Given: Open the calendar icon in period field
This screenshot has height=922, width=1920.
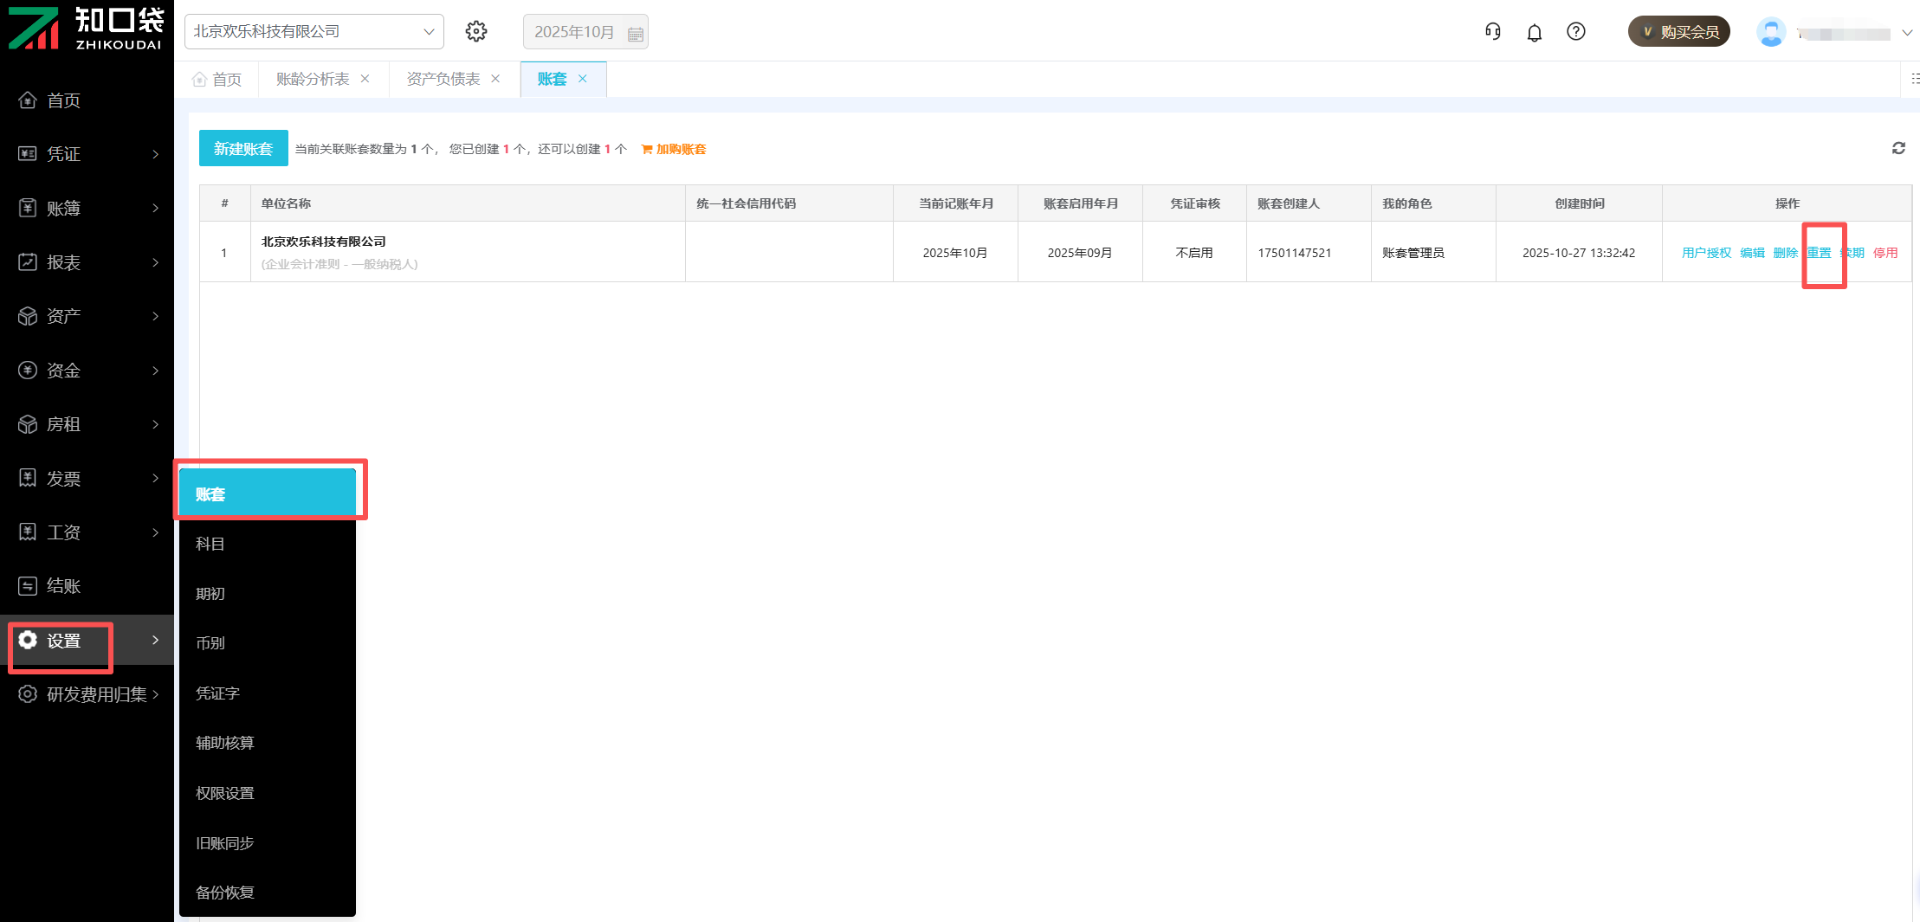Looking at the screenshot, I should tap(635, 33).
